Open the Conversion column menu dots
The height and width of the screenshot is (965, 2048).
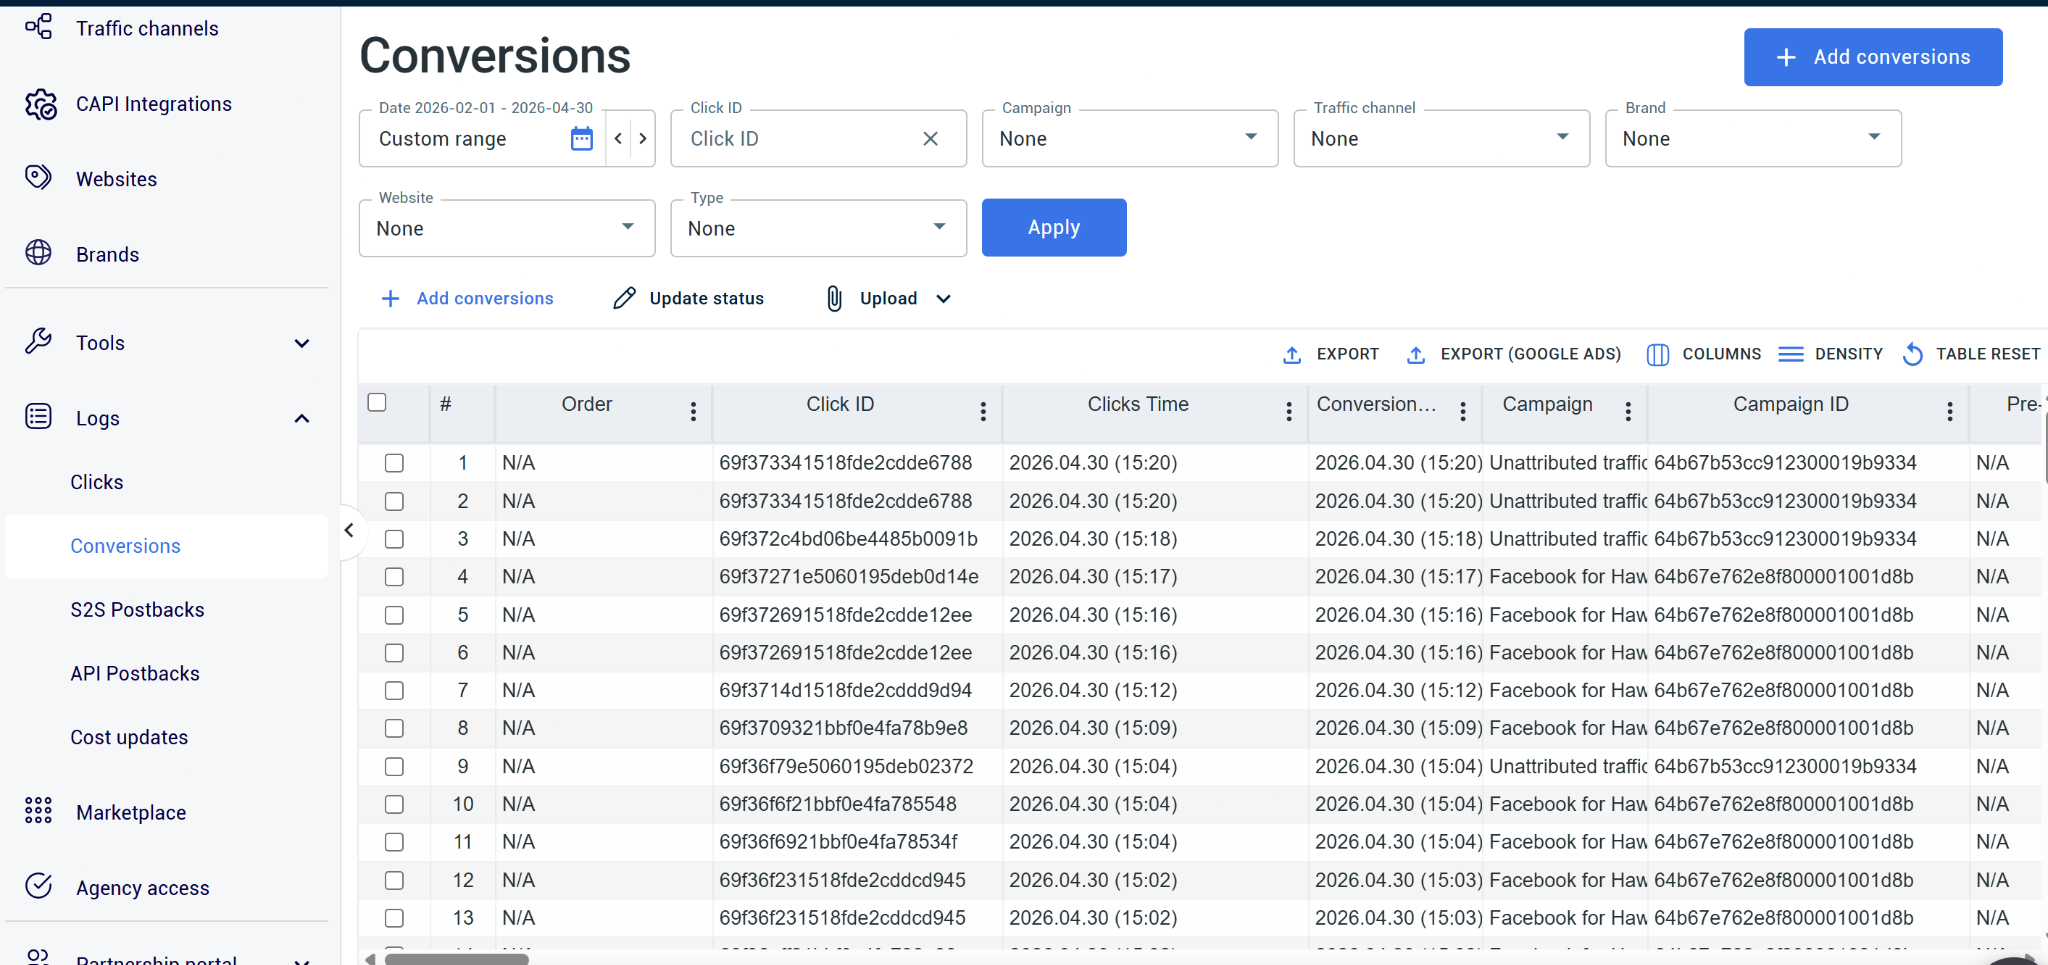[1463, 411]
